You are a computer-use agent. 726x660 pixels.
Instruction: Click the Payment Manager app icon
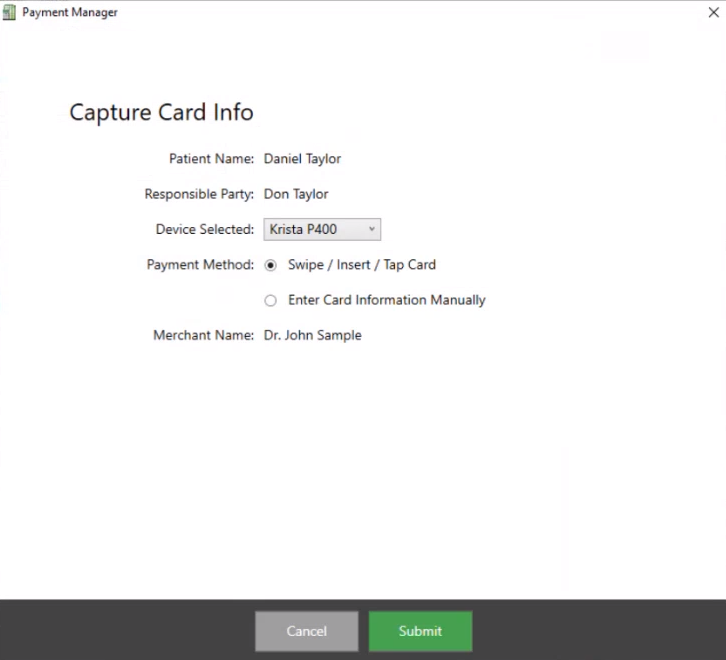click(10, 12)
